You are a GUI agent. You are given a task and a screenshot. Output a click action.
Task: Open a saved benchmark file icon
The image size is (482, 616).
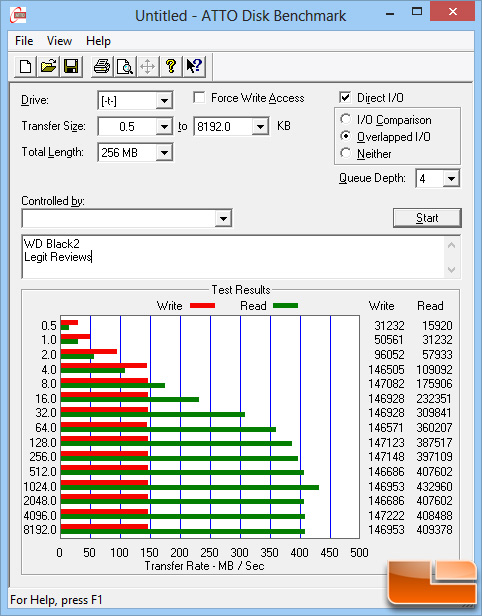[48, 66]
